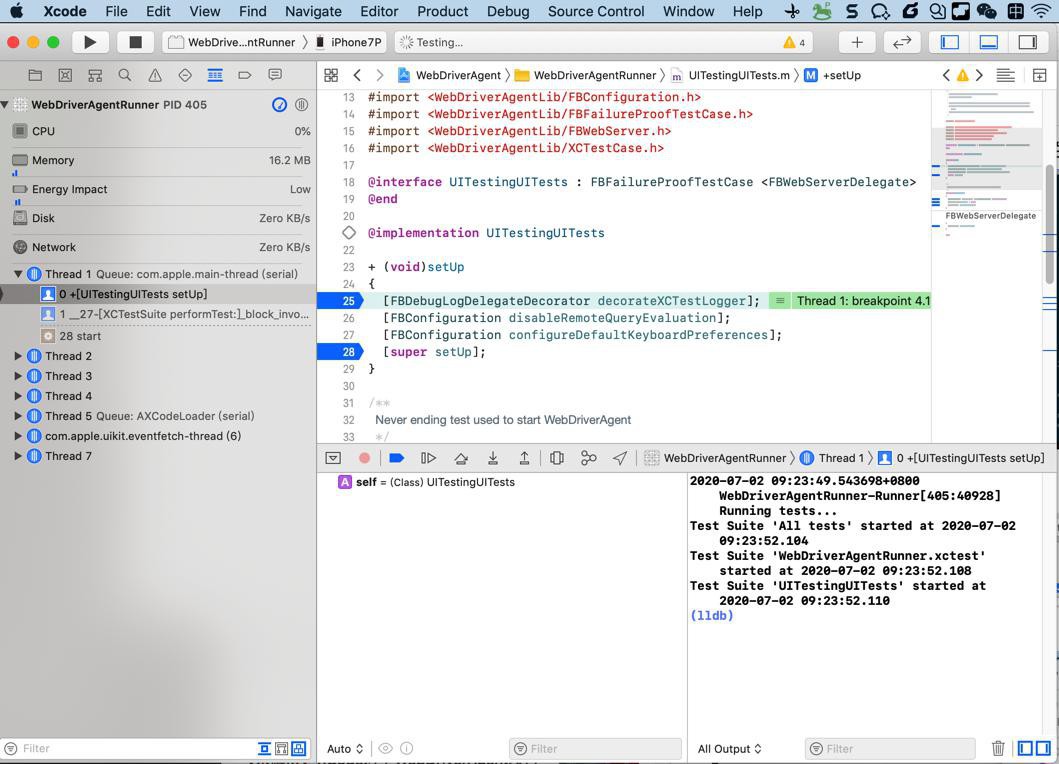Toggle the Inspectors panel visibility
This screenshot has height=764, width=1059.
tap(1028, 42)
